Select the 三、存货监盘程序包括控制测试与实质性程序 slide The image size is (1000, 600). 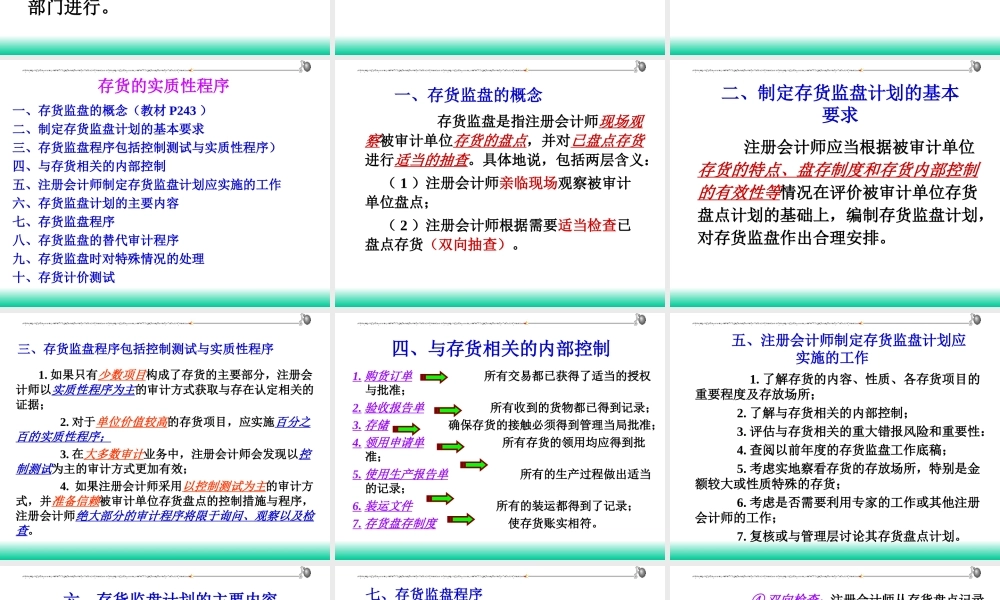[165, 436]
